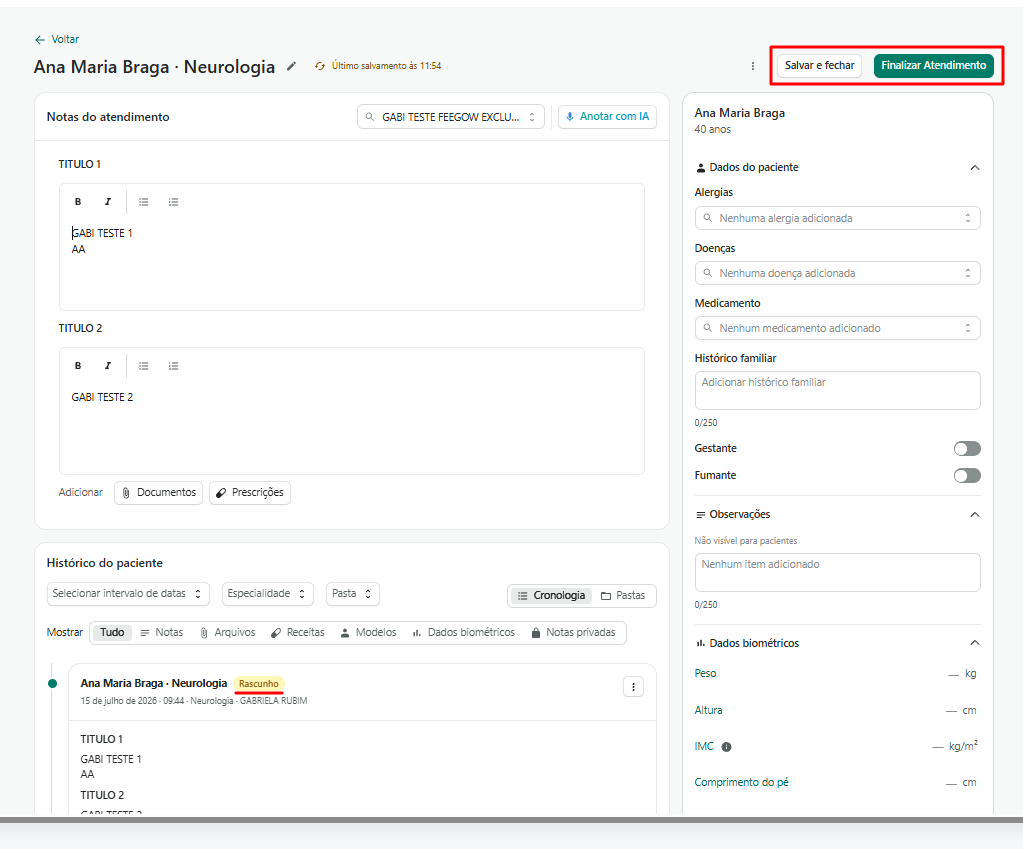1023x849 pixels.
Task: Filter history by Arquivos
Action: point(228,632)
